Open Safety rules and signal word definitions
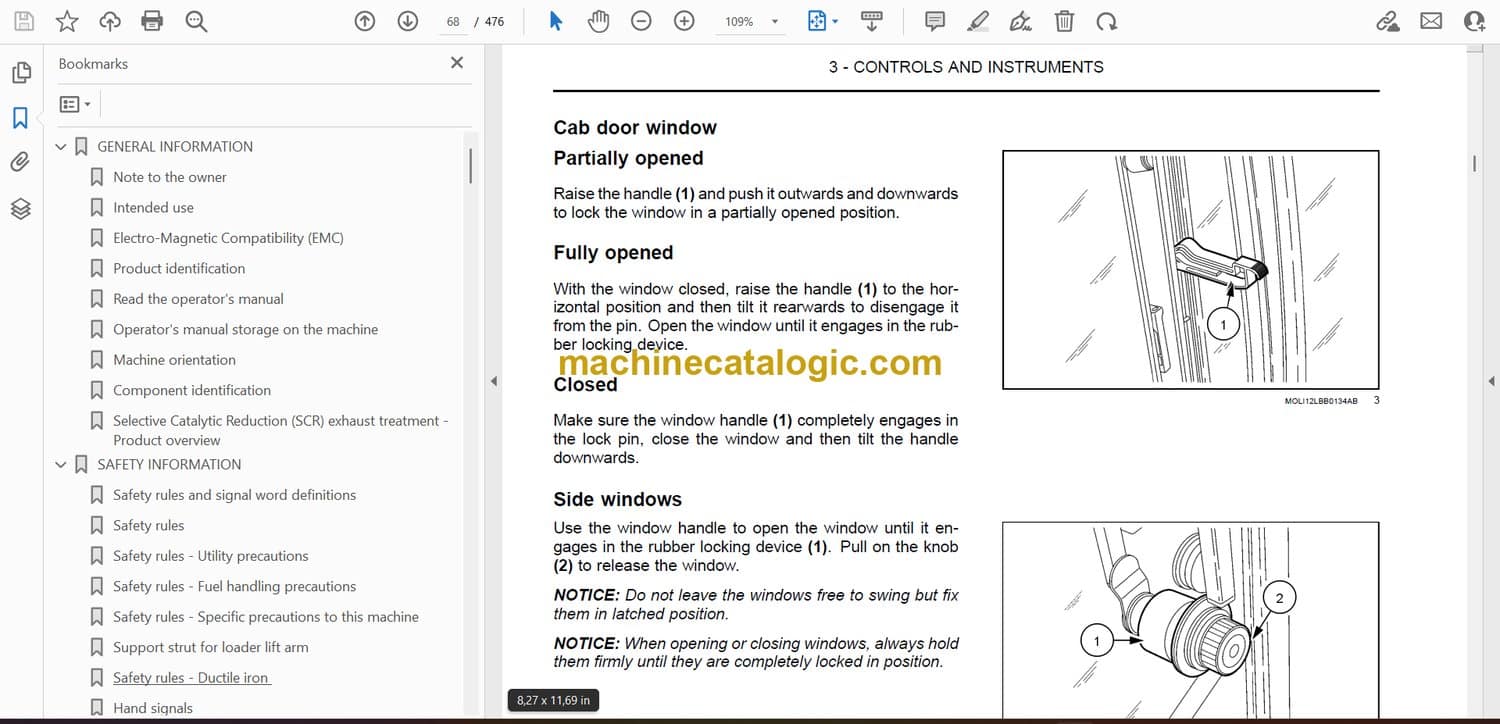This screenshot has height=724, width=1500. (235, 495)
